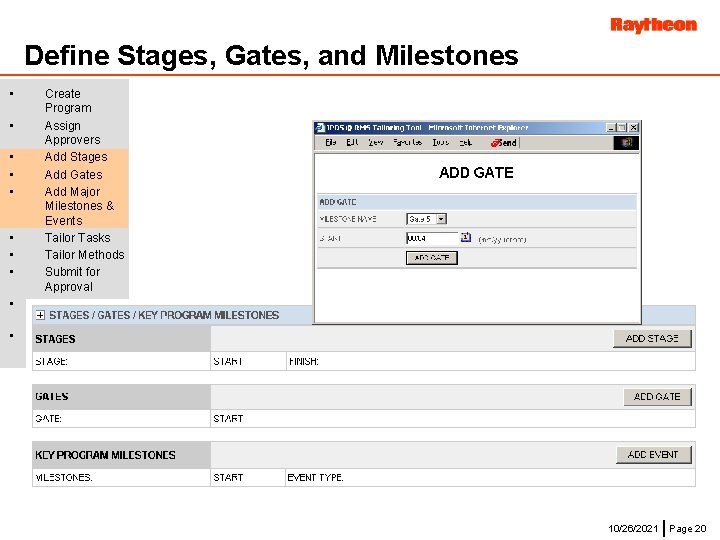Viewport: 720px width, 540px height.
Task: Open the View menu in popup
Action: (376, 143)
